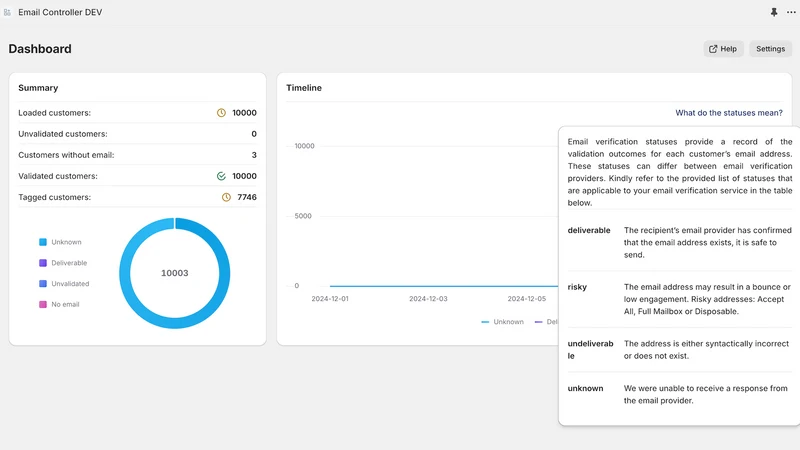Click the Validated customers value 10000
This screenshot has width=800, height=450.
(x=244, y=176)
